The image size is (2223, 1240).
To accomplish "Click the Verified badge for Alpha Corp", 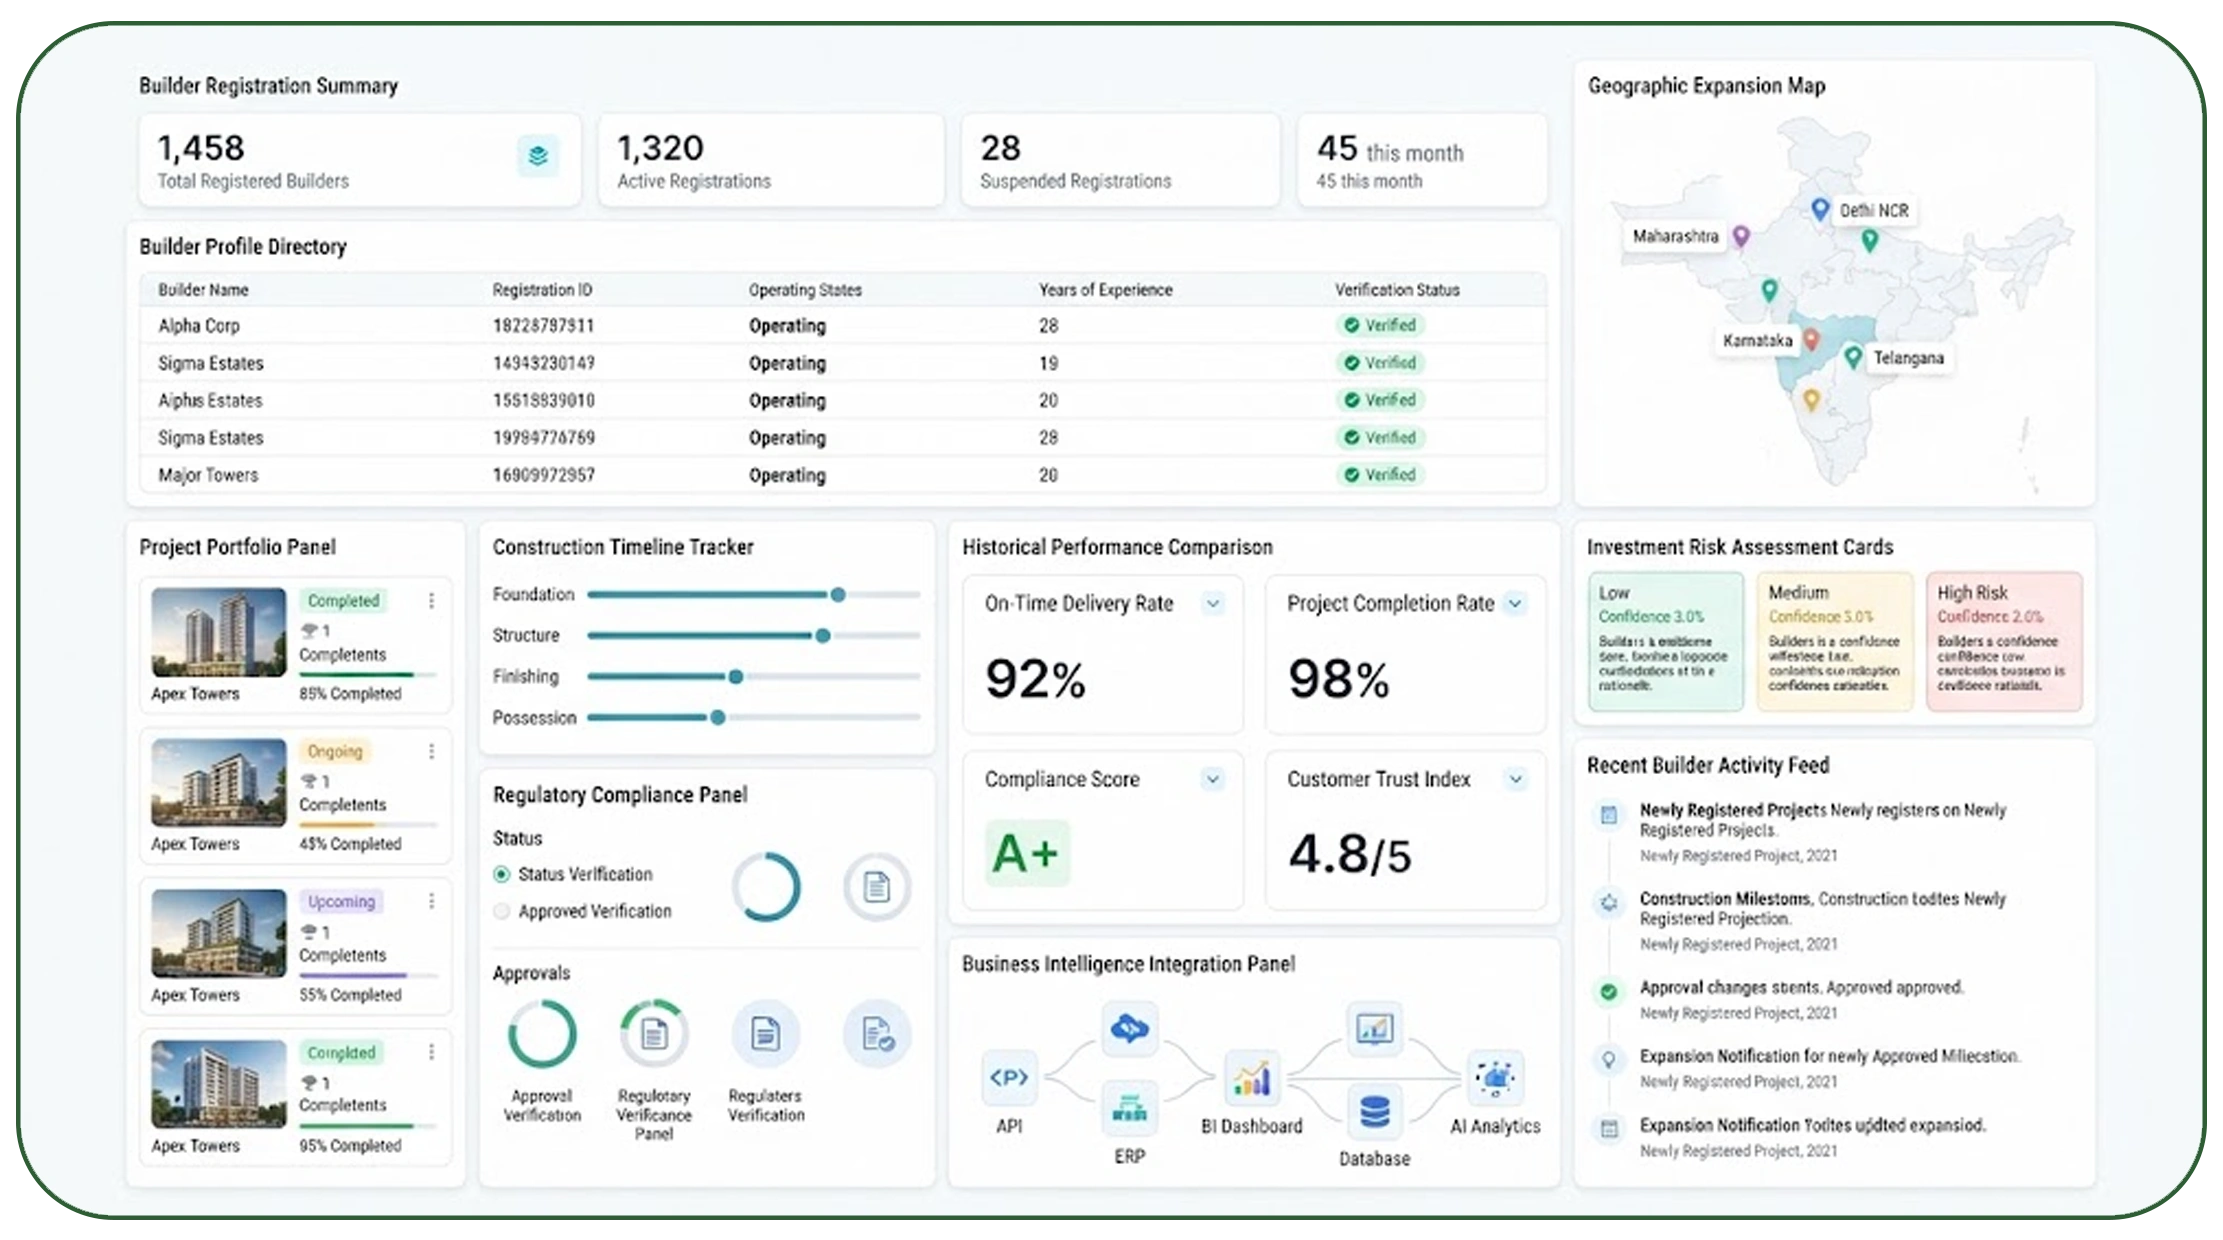I will [x=1380, y=325].
